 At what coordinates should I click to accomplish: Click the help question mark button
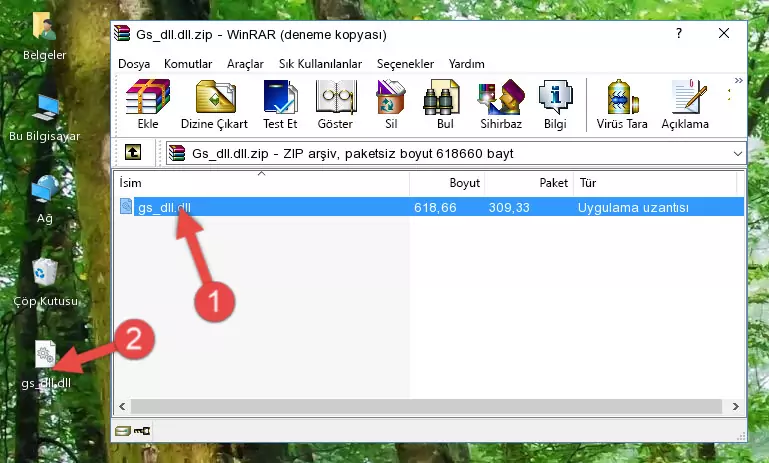point(679,33)
